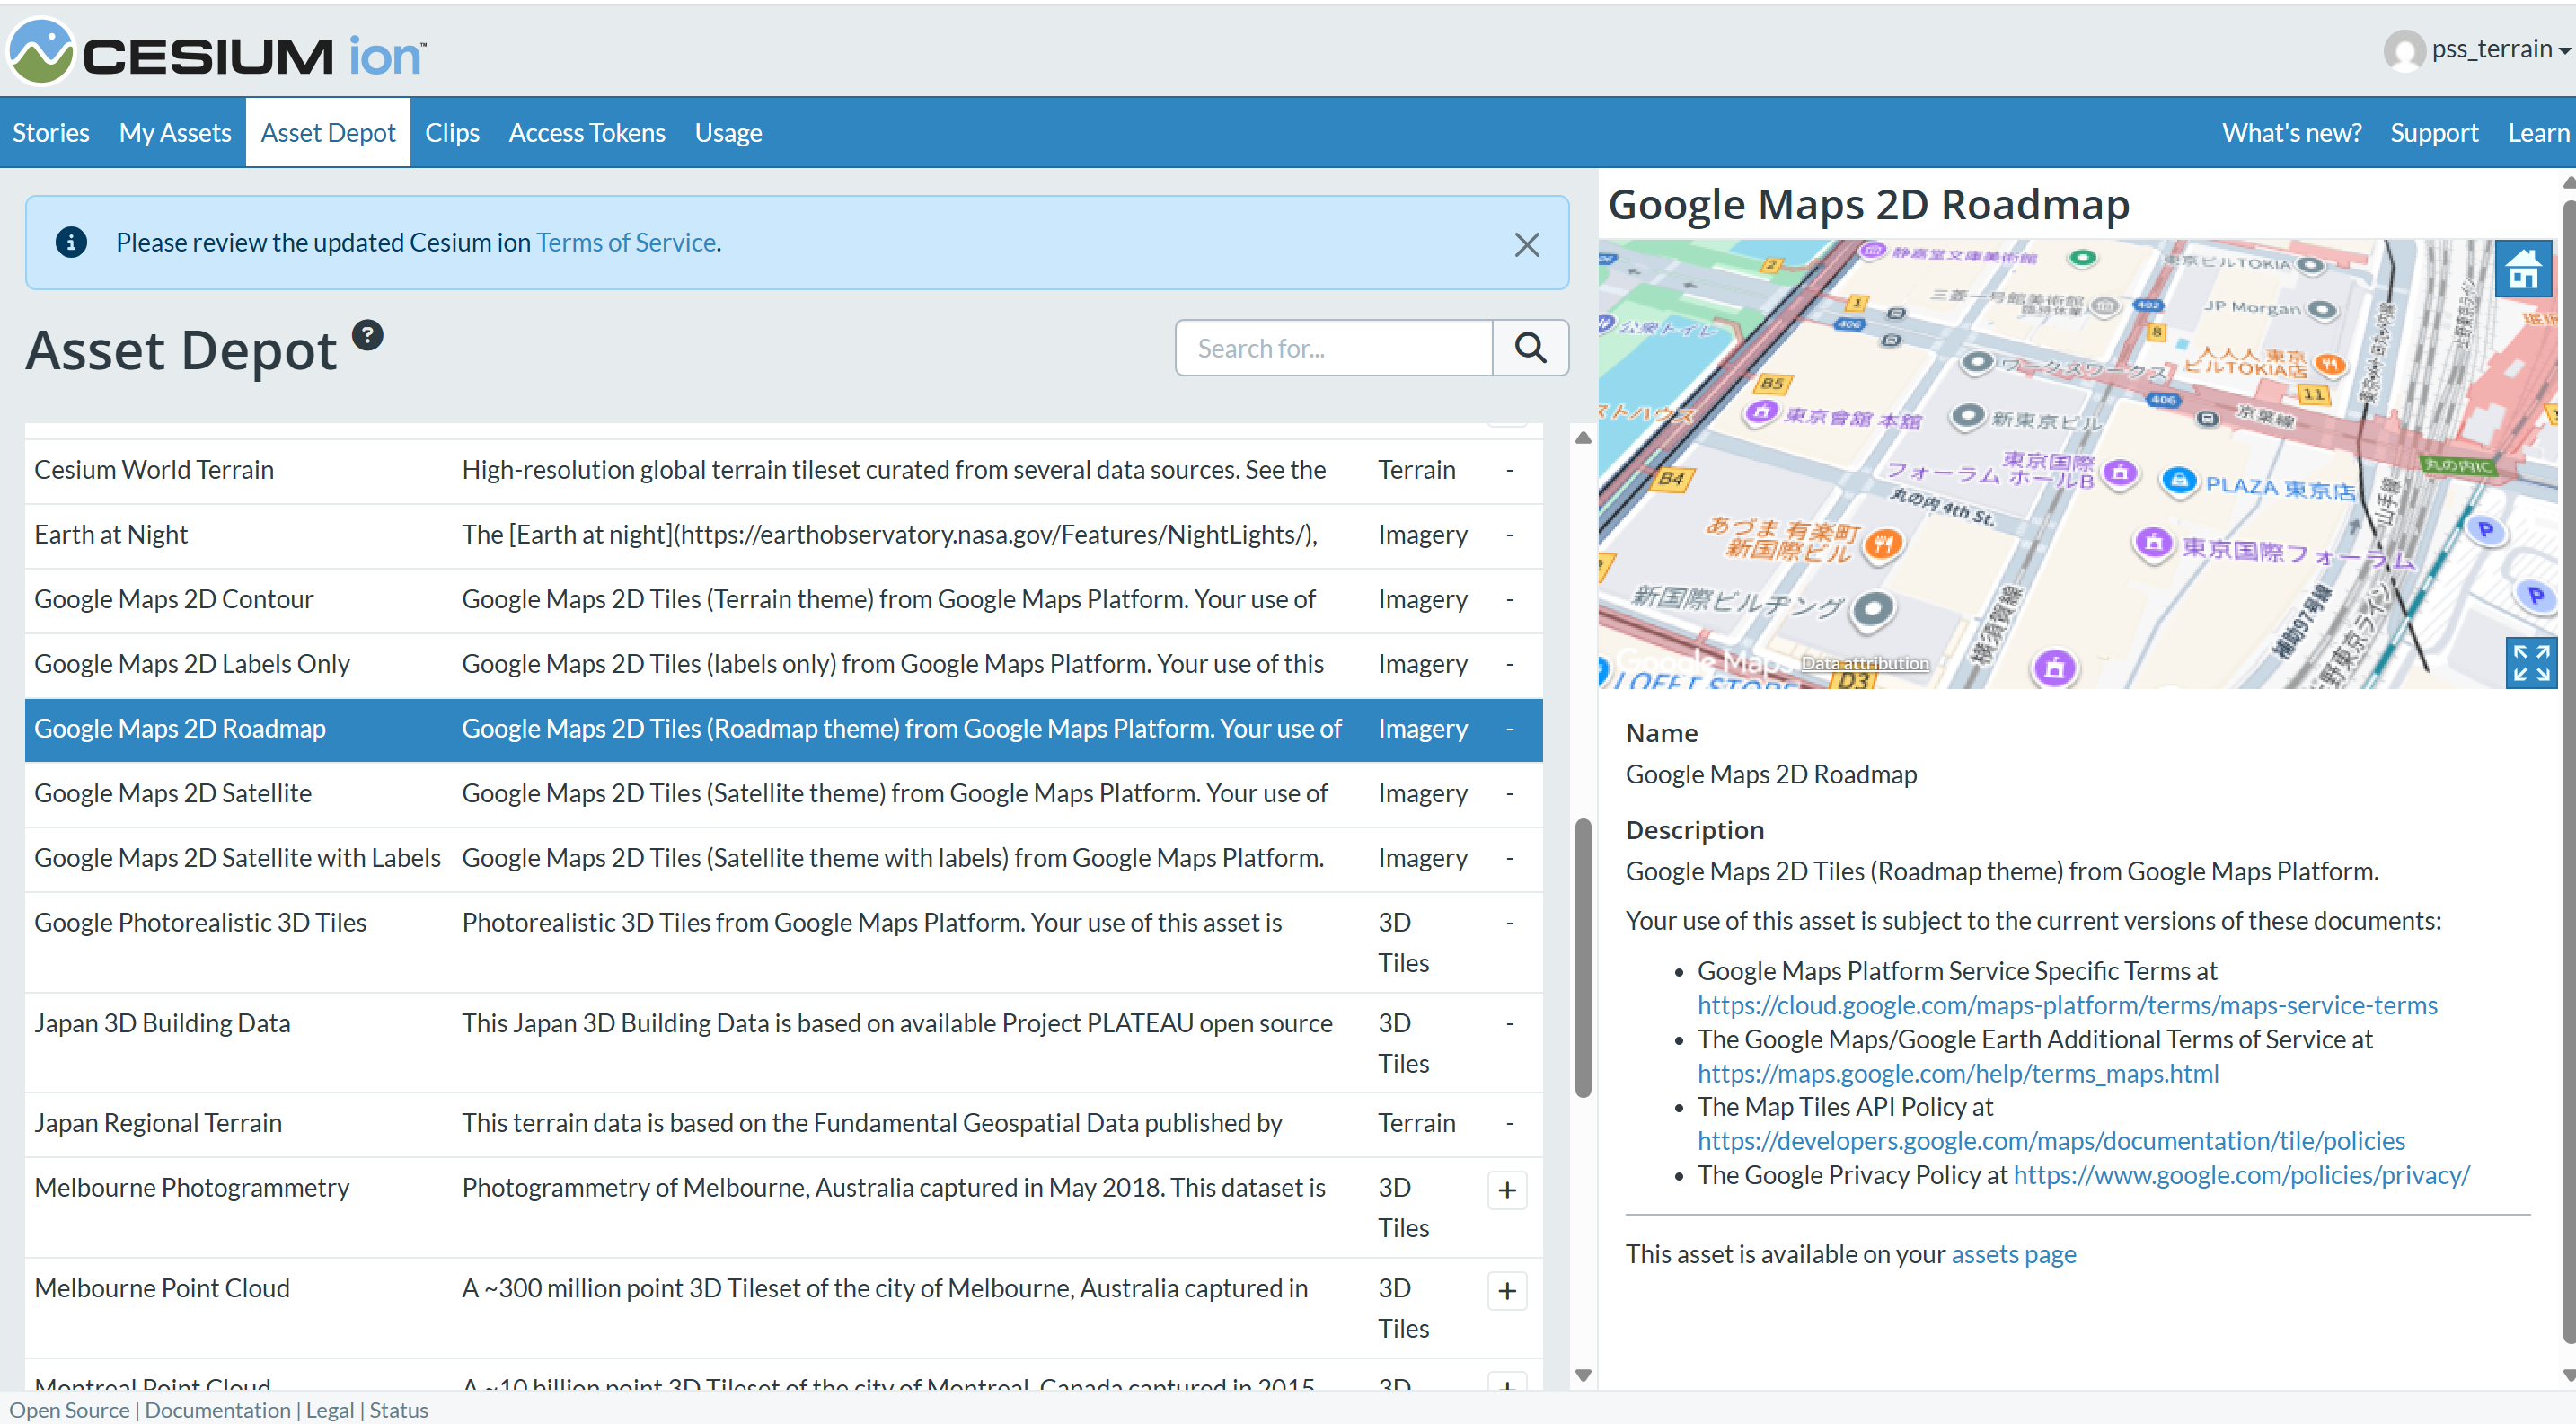The width and height of the screenshot is (2576, 1424).
Task: Visit the assets page link
Action: pyautogui.click(x=2013, y=1253)
